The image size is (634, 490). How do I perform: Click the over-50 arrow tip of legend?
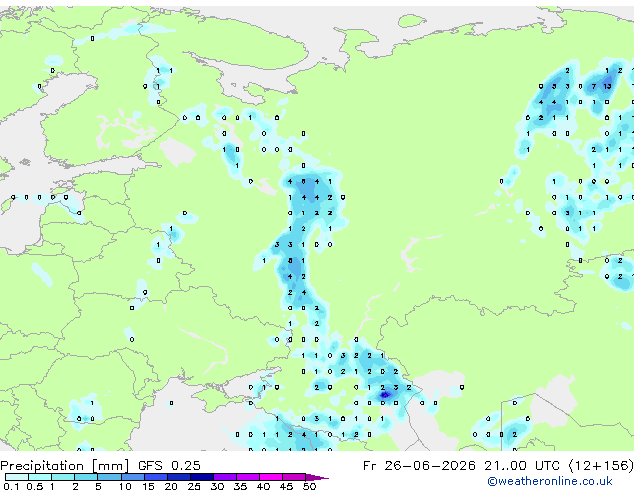tap(317, 477)
